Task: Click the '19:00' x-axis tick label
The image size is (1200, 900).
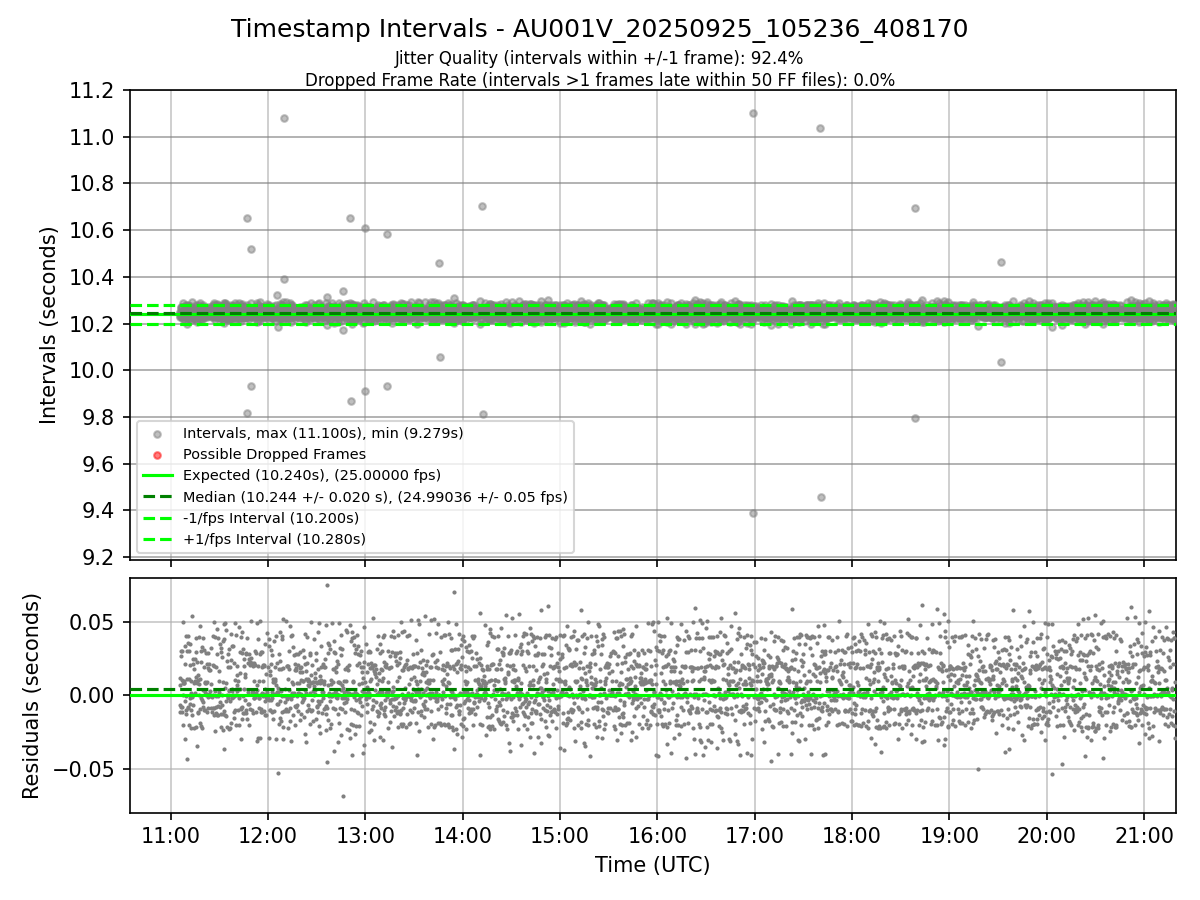Action: click(949, 834)
